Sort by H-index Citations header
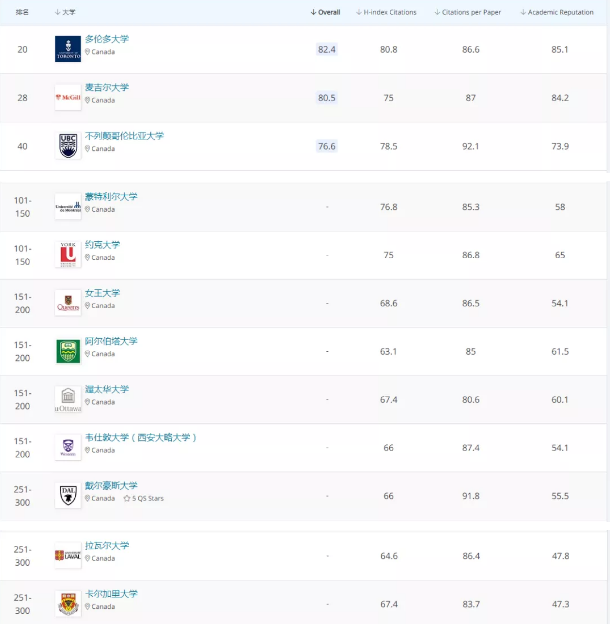610x624 pixels. (386, 12)
